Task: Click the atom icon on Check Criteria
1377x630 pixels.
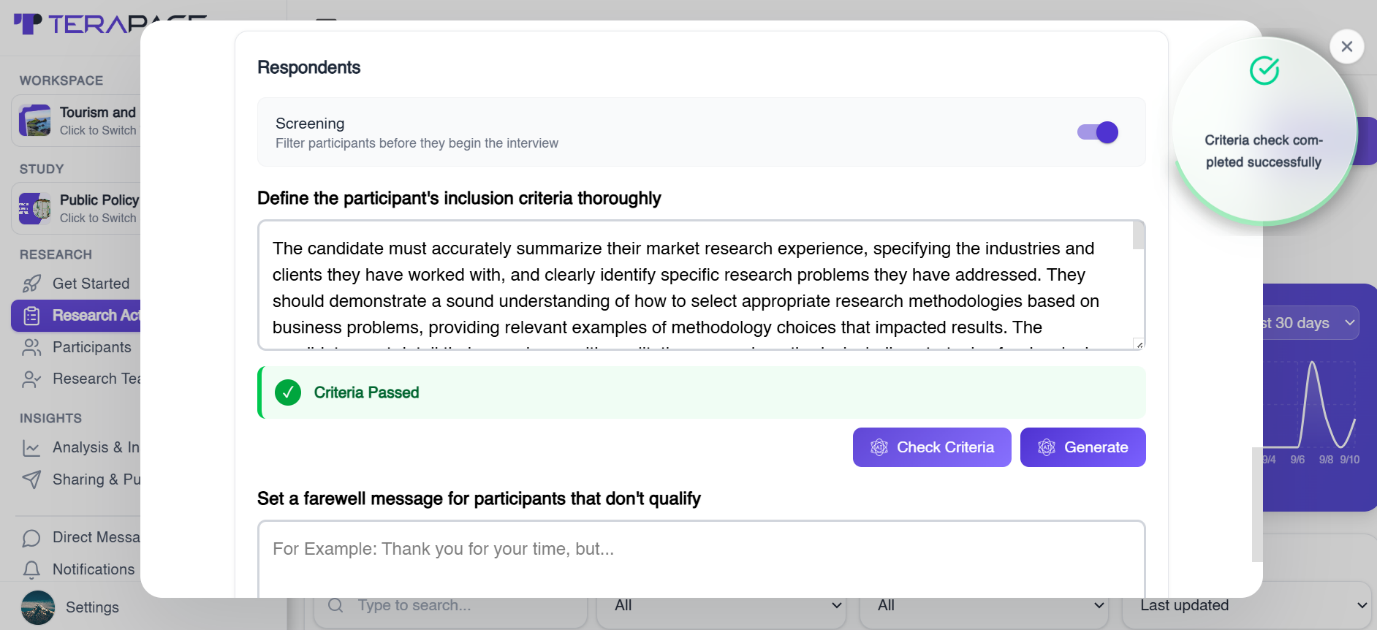Action: coord(879,447)
